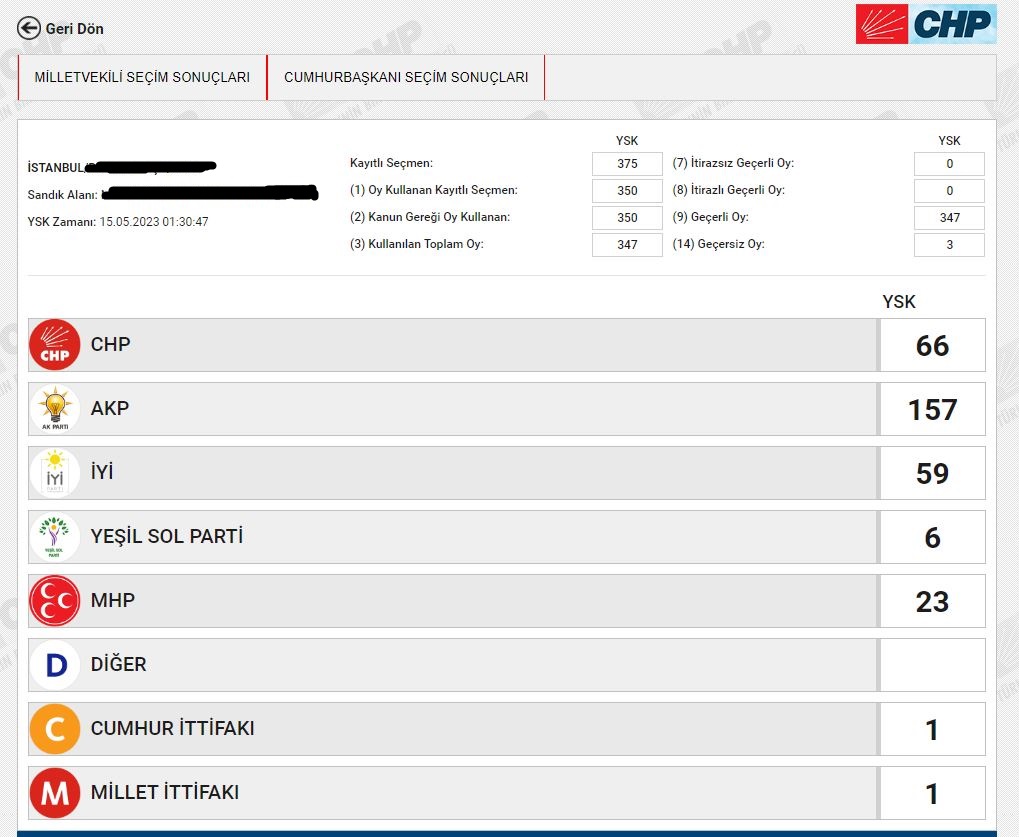Select the (8) İtirazlı Geçerli Oy label

click(729, 190)
